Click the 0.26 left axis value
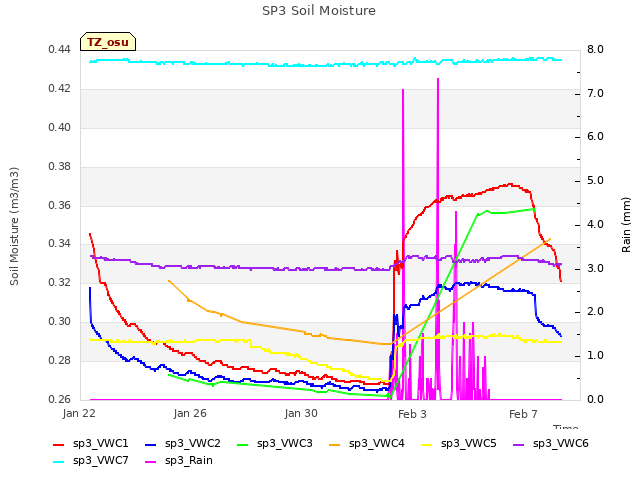The image size is (640, 480). (x=60, y=399)
